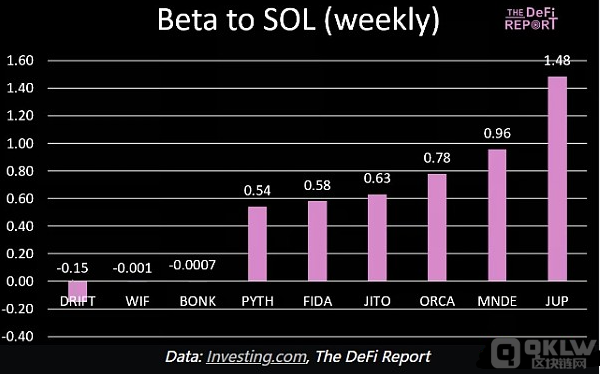Click the 1.00 y-axis label
This screenshot has height=374, width=600.
pyautogui.click(x=20, y=144)
